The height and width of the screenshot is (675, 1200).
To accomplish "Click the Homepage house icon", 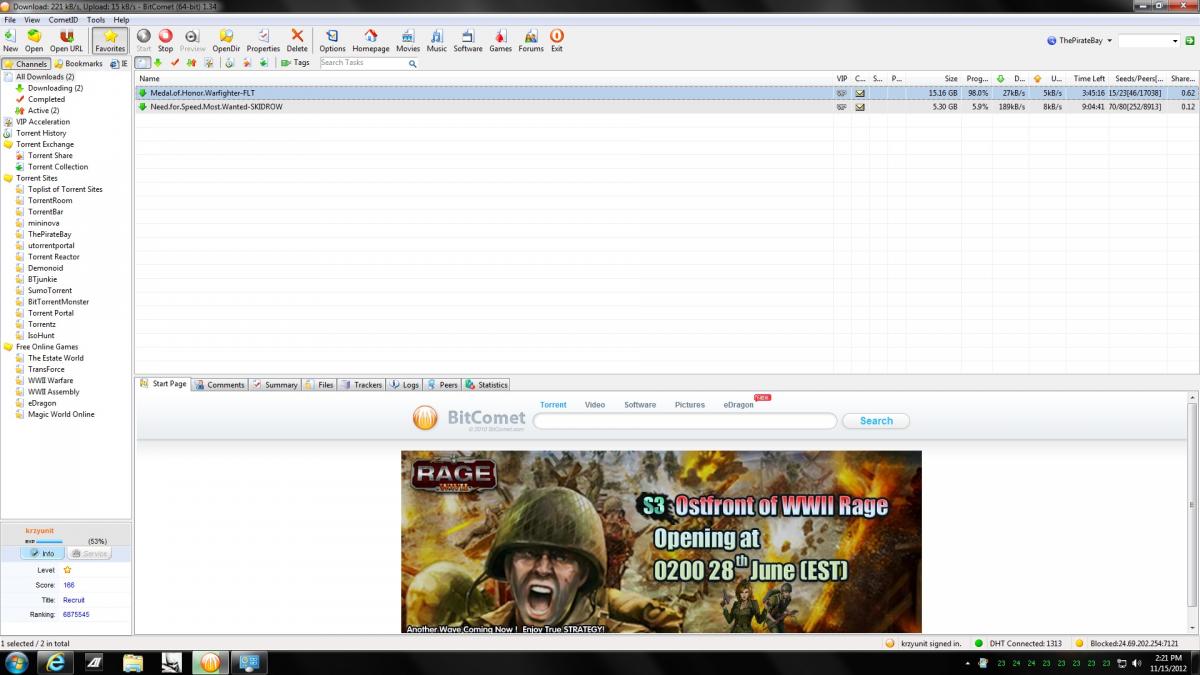I will coord(371,40).
